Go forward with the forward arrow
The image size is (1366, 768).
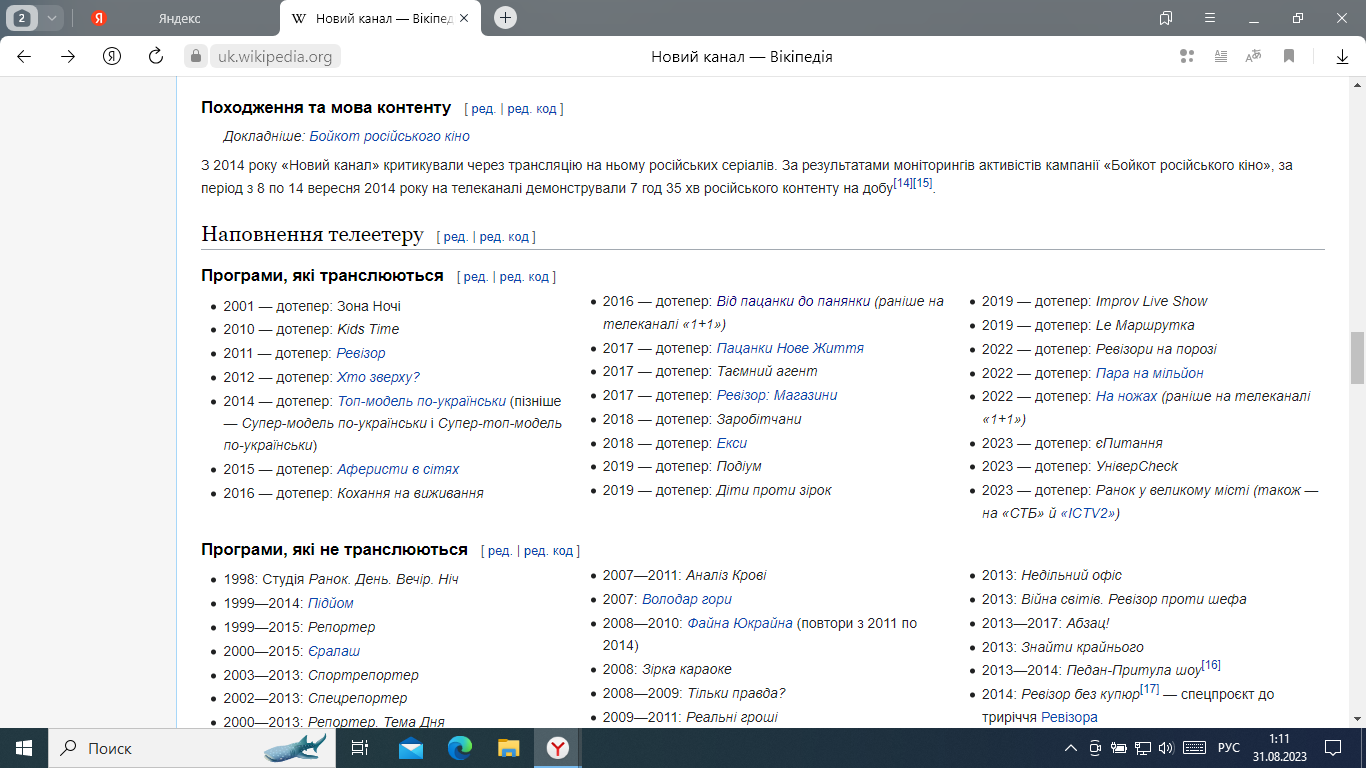click(68, 56)
